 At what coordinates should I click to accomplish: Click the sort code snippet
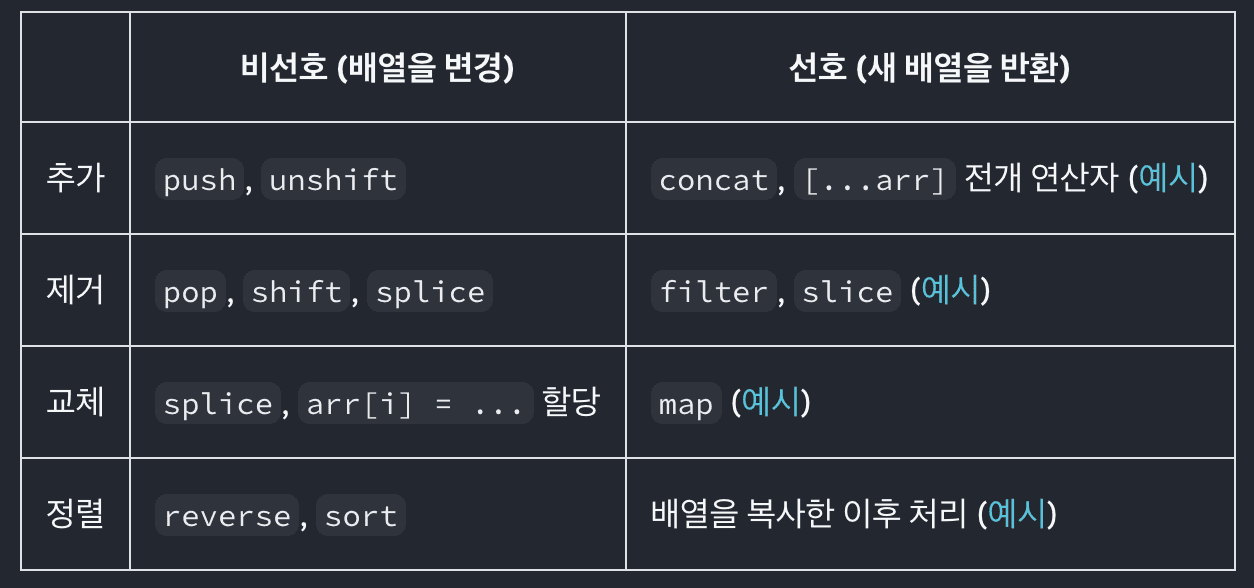361,516
